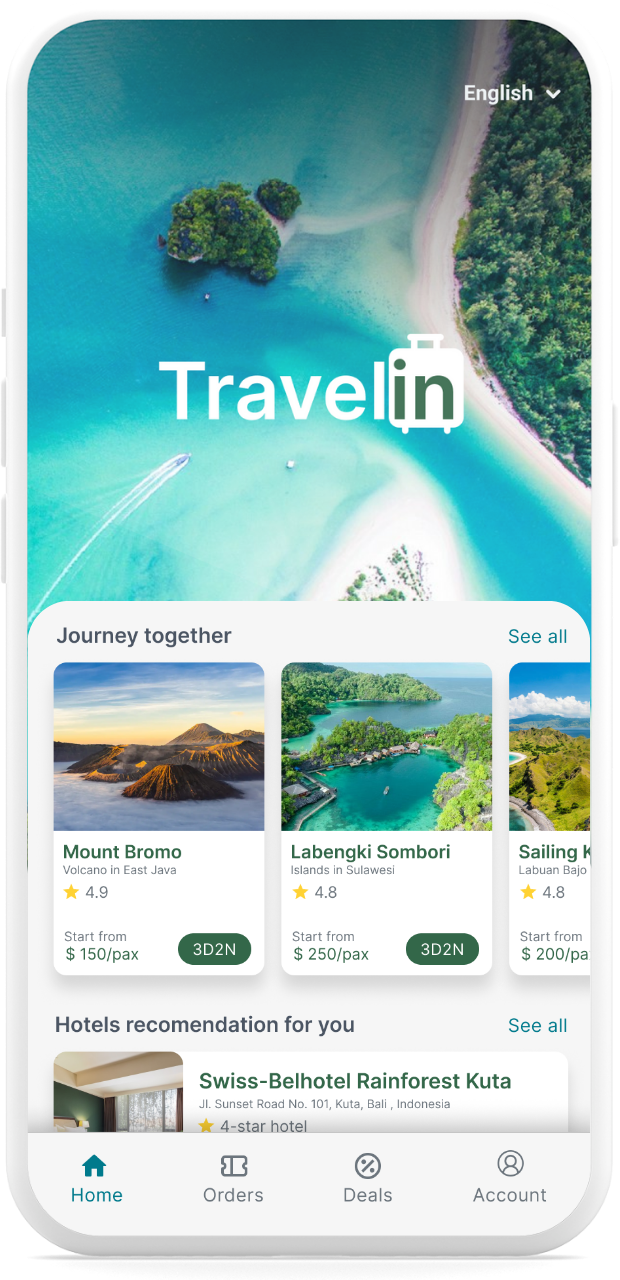
Task: Tap the 3D2N button on Labengki Sombori
Action: pyautogui.click(x=442, y=949)
